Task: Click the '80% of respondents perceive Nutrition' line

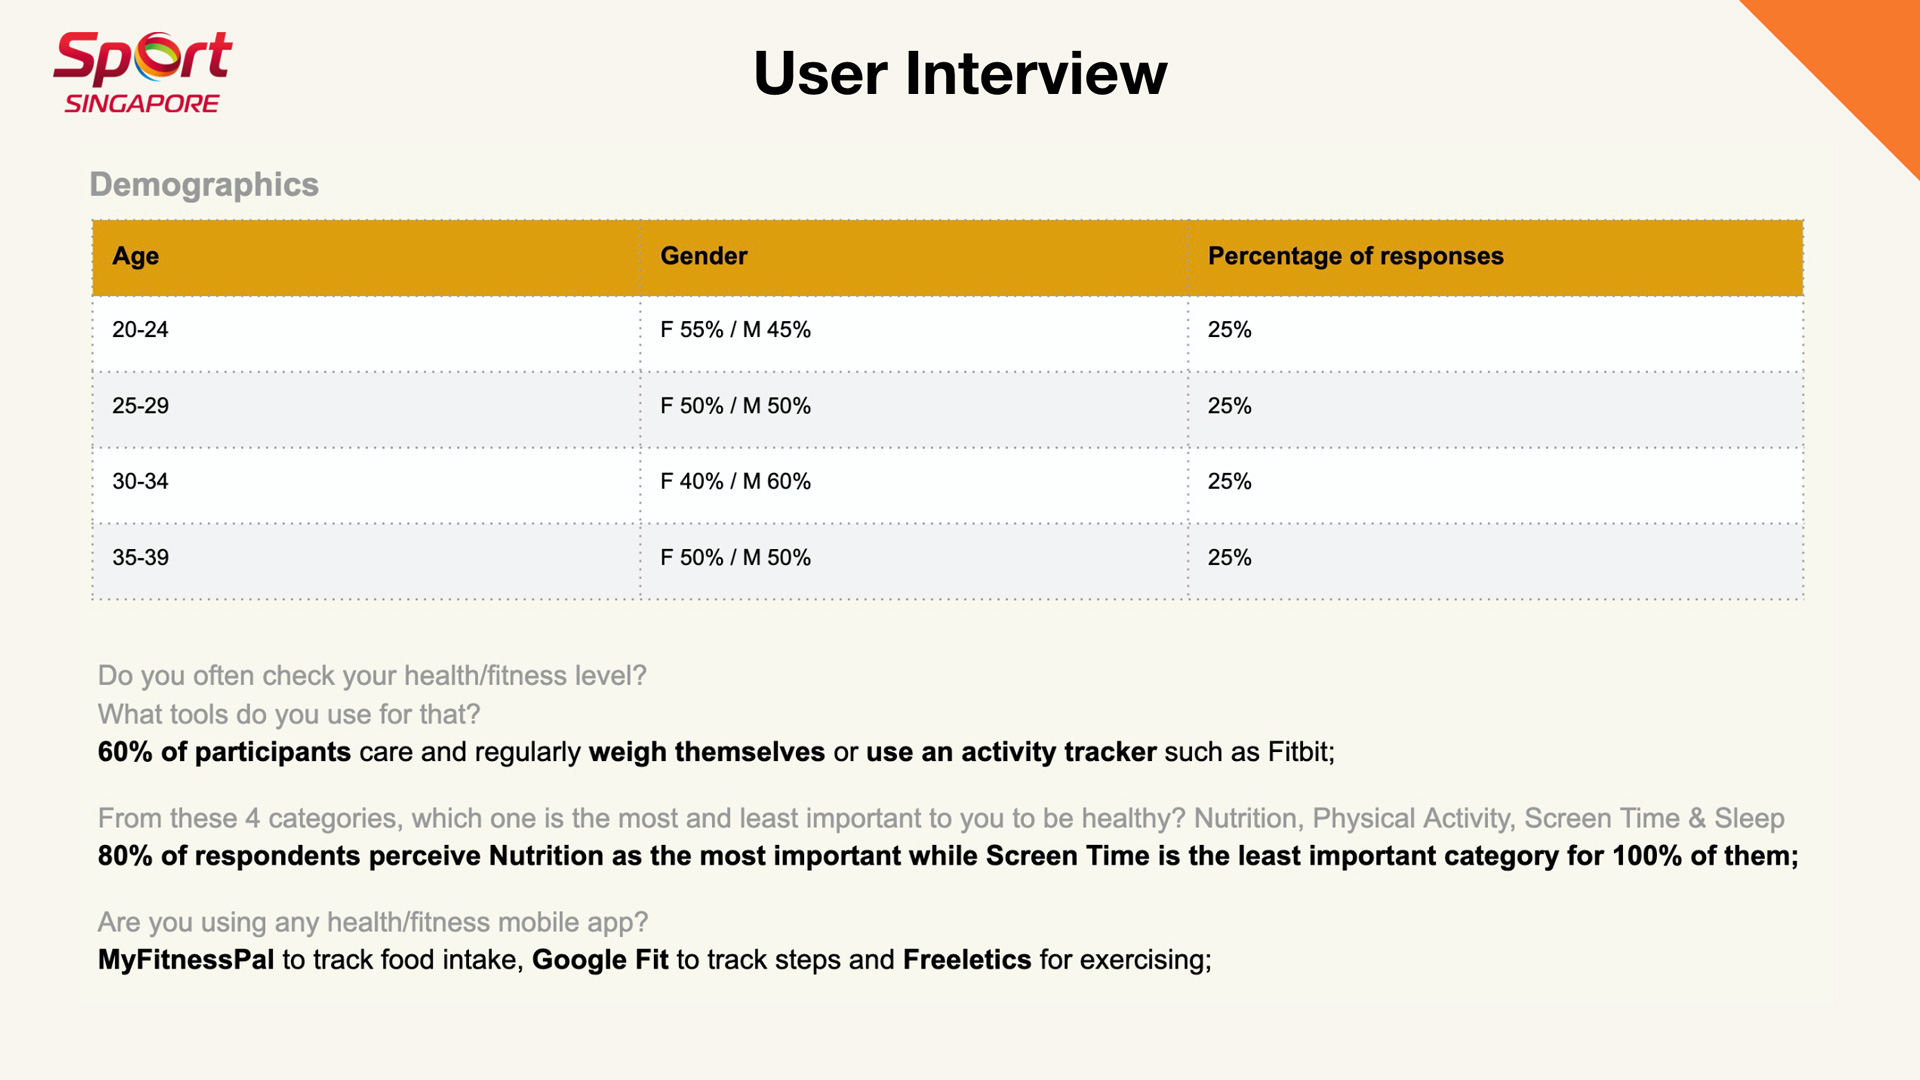Action: [x=947, y=856]
